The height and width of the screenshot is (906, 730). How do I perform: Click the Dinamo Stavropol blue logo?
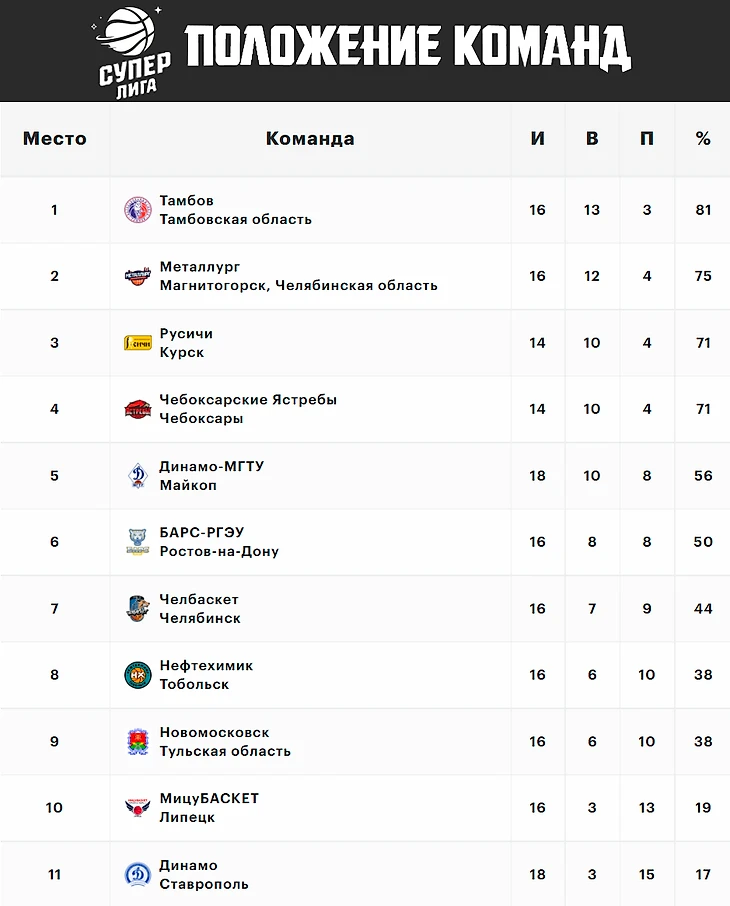(137, 874)
